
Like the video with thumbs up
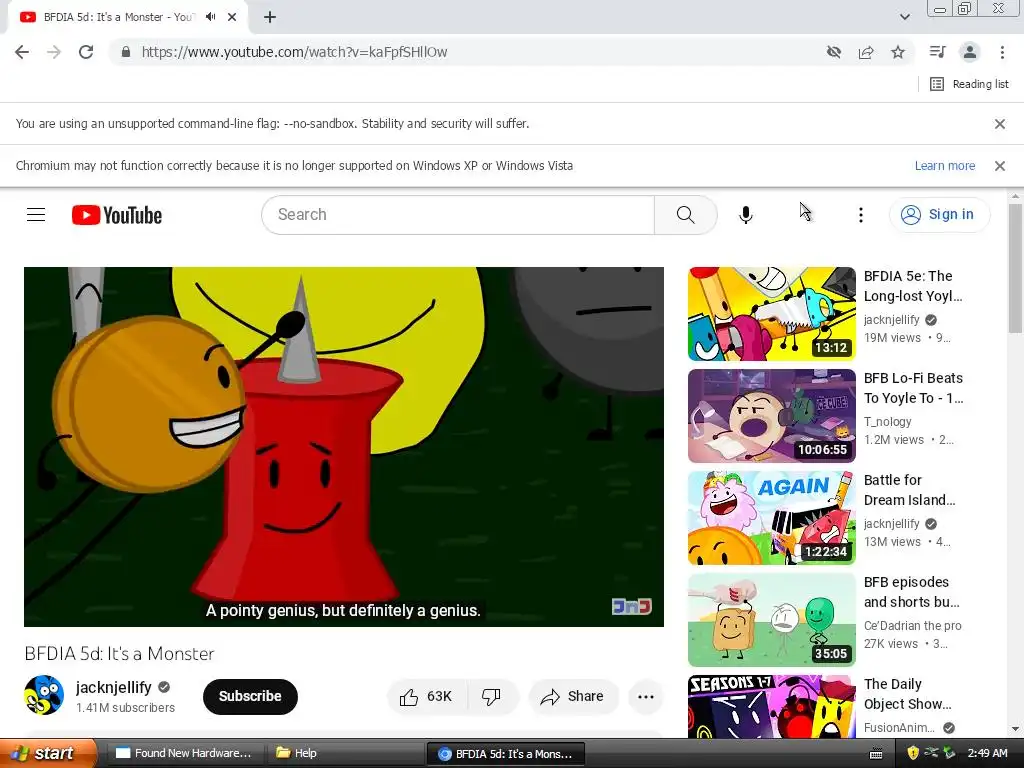pyautogui.click(x=427, y=697)
